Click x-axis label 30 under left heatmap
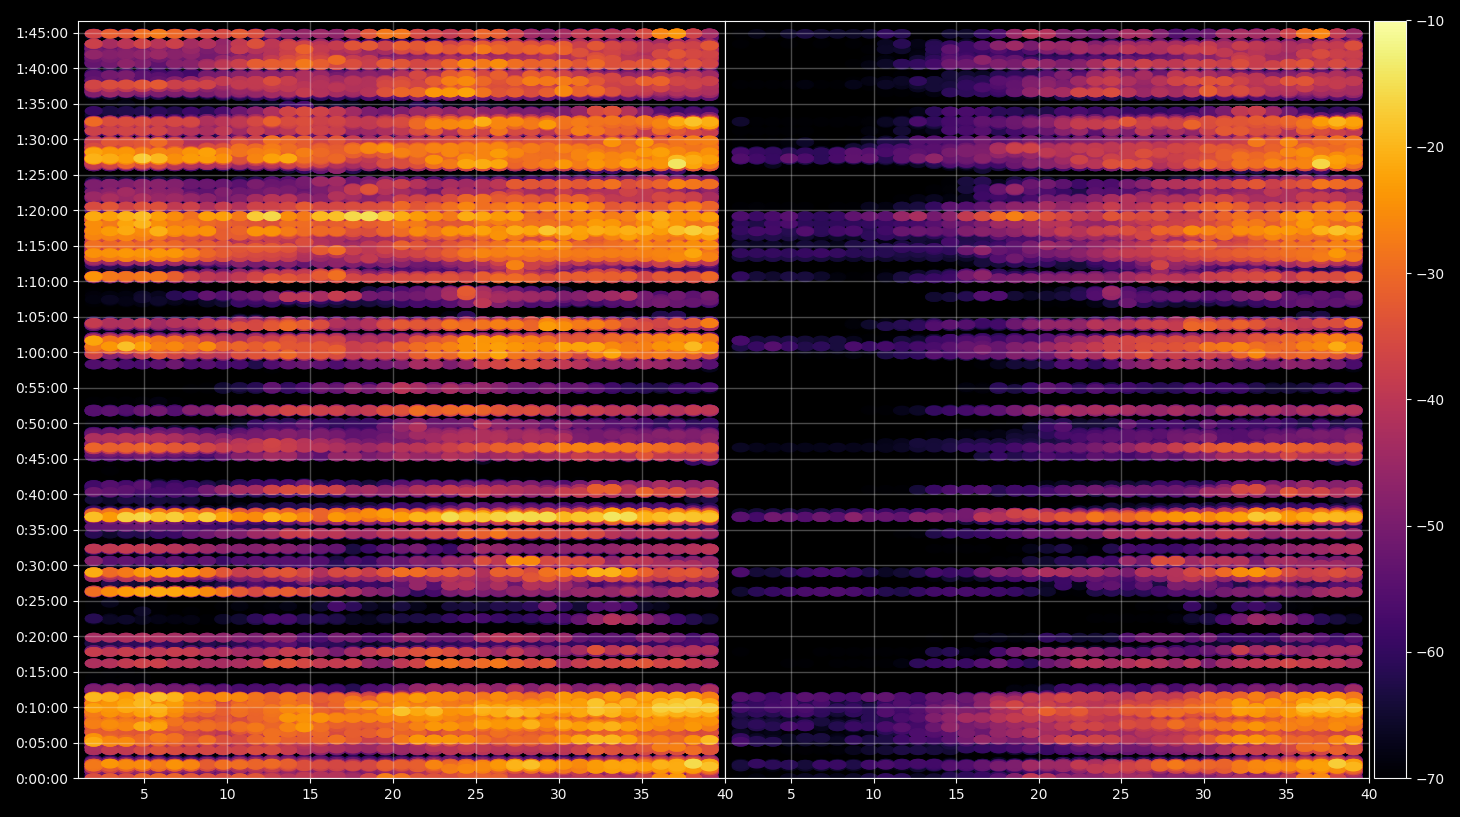The width and height of the screenshot is (1460, 817). tap(558, 795)
